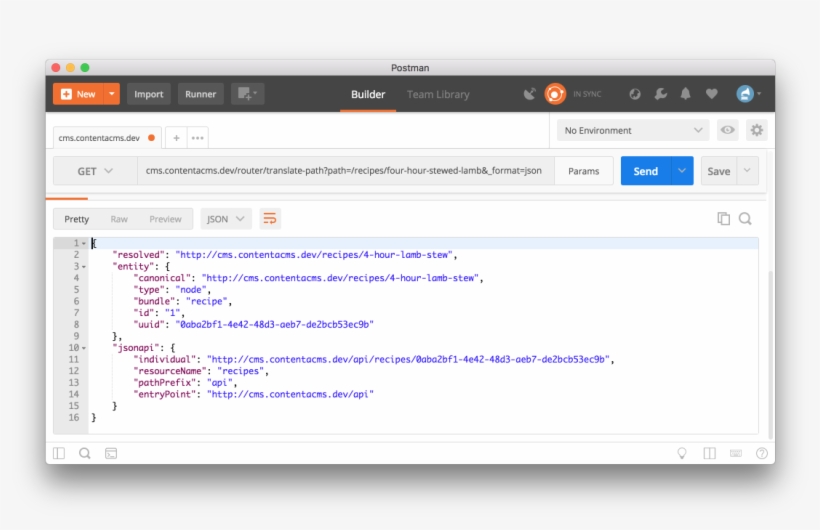Viewport: 820px width, 530px height.
Task: Open the JSON format dropdown
Action: 226,219
